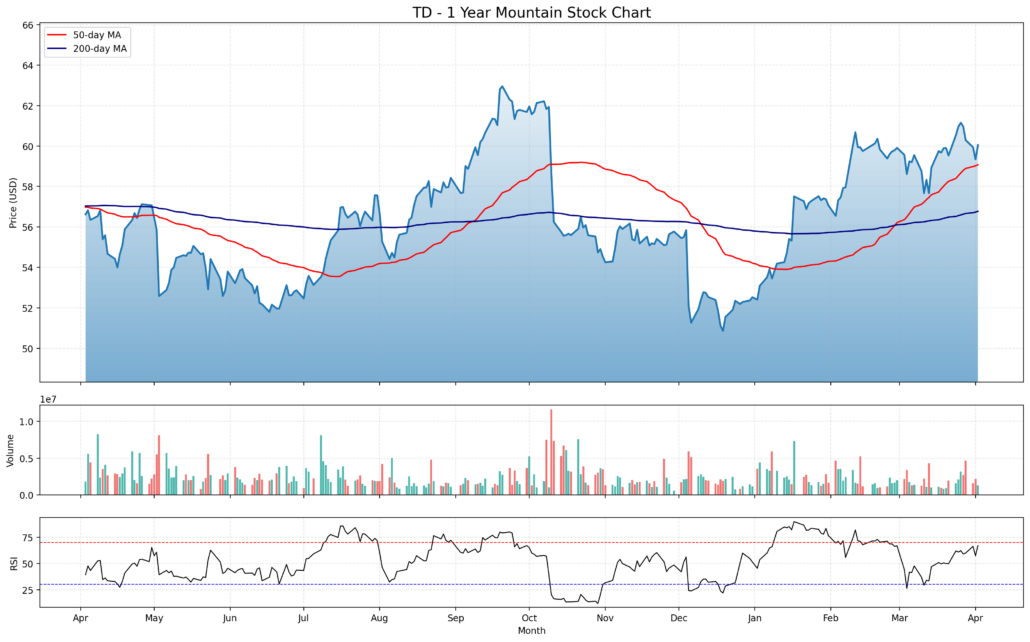Click the 52 tick on the price axis
This screenshot has width=1030, height=642.
point(28,308)
